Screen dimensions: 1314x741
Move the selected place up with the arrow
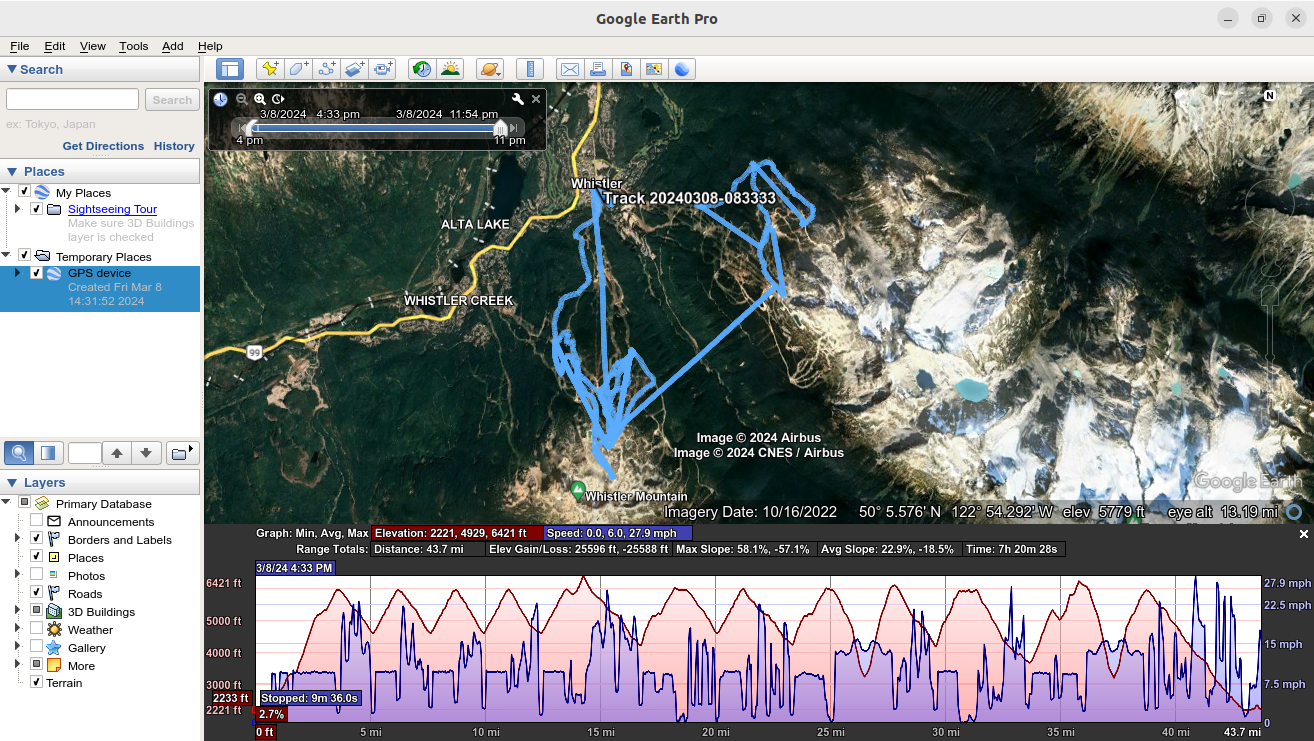click(x=117, y=453)
